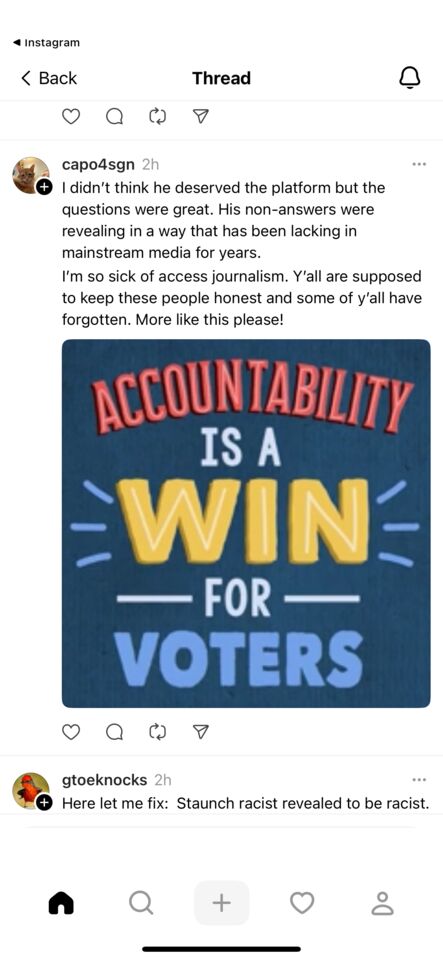Like capo4sgn's post with the heart icon
This screenshot has height=960, width=443.
point(72,731)
